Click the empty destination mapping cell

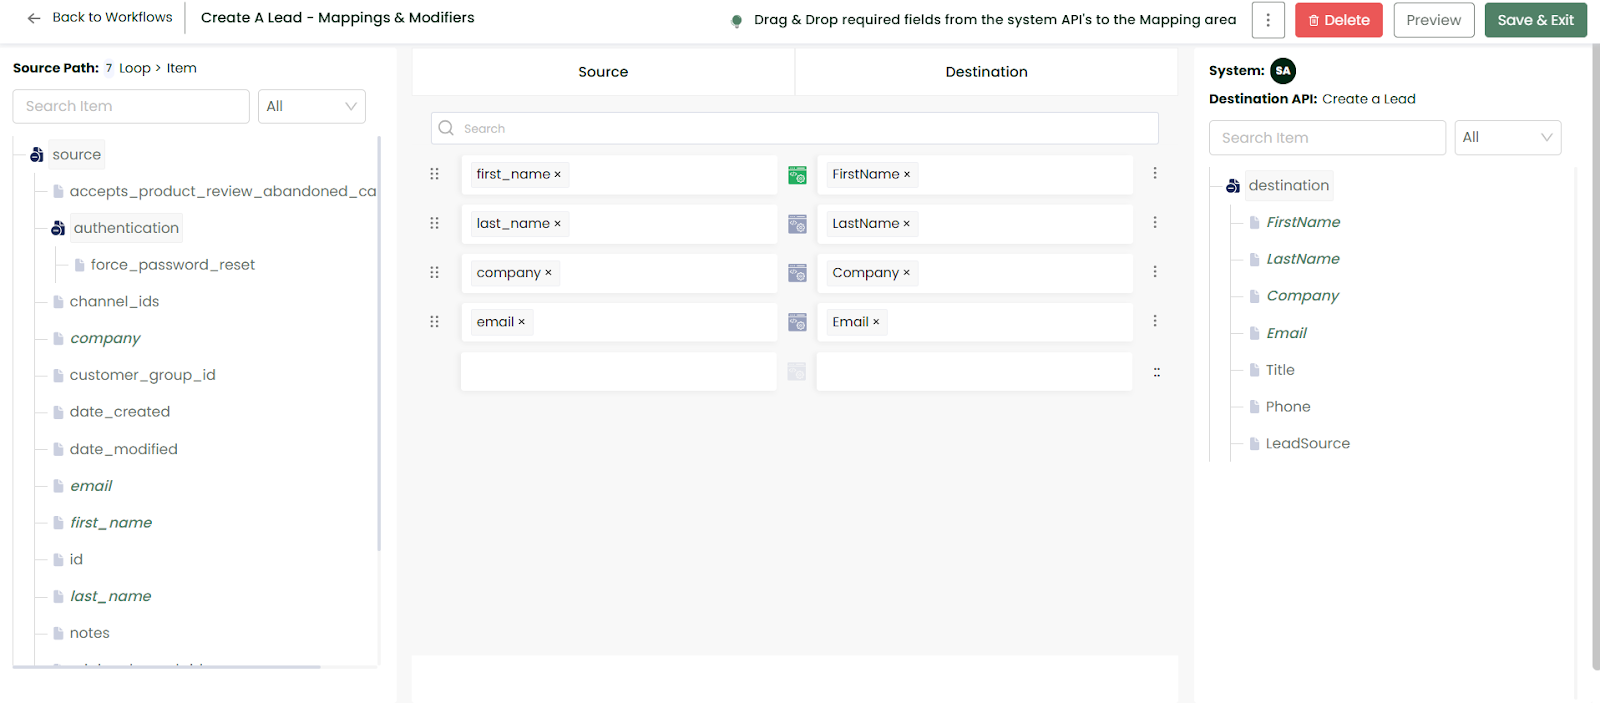coord(975,371)
